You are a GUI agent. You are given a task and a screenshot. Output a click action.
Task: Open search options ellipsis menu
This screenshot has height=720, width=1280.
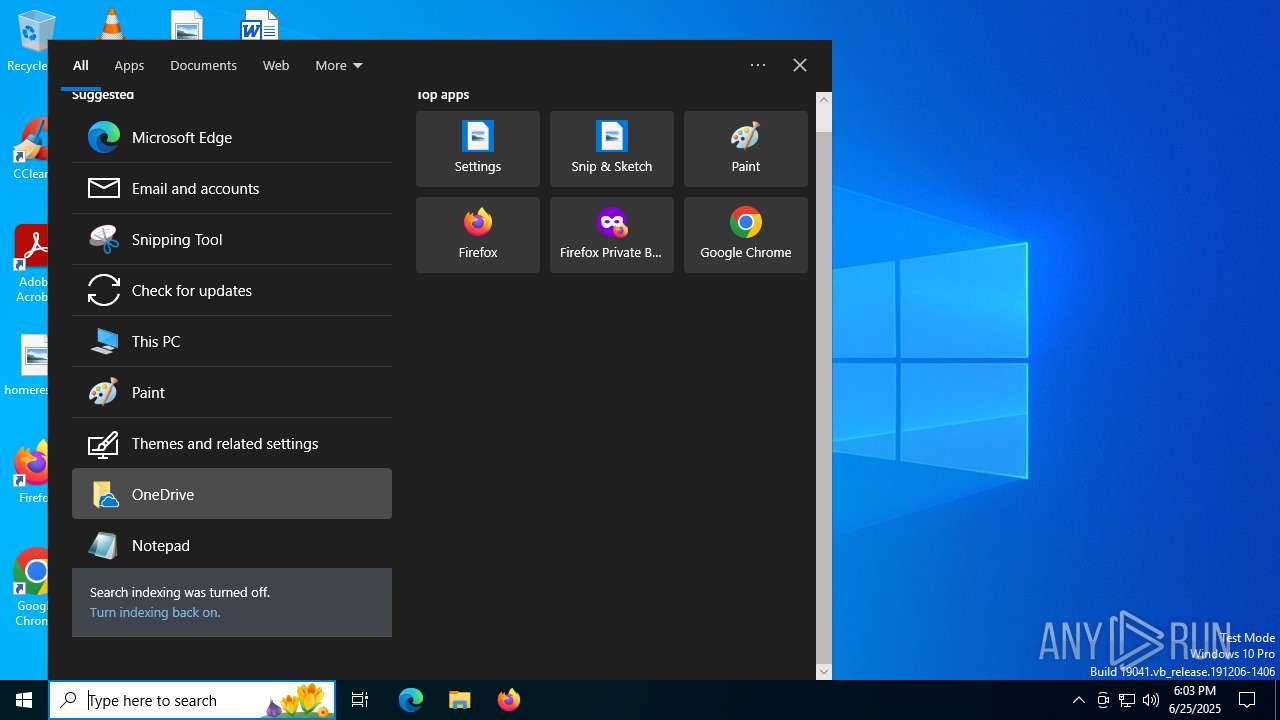[758, 65]
